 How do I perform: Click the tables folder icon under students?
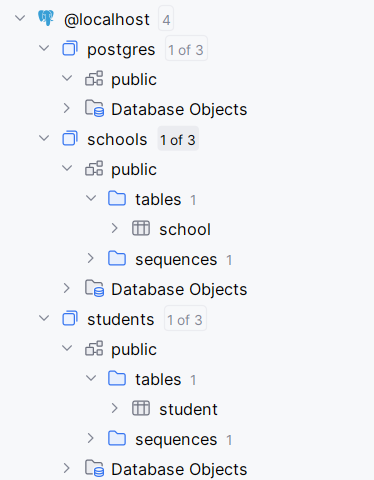117,378
